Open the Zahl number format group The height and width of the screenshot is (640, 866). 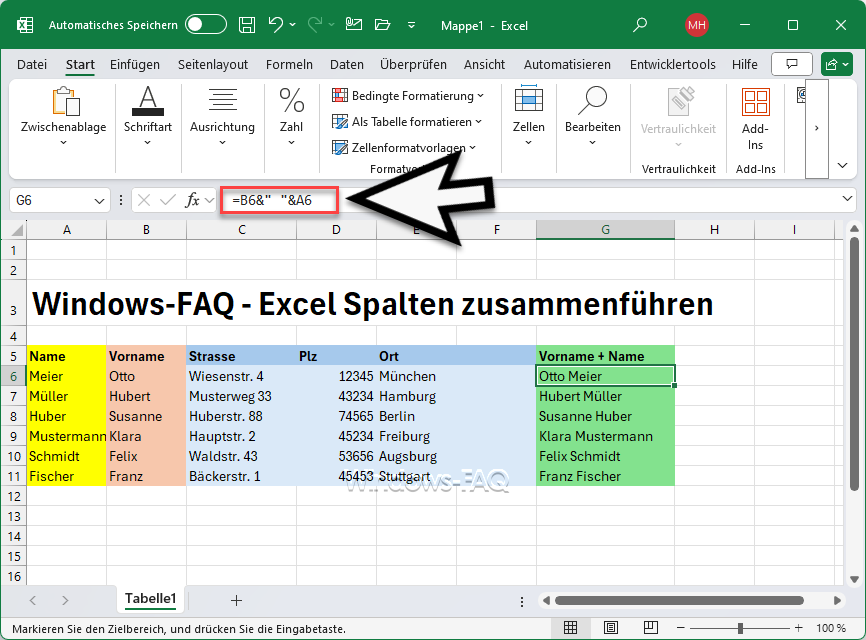(291, 117)
